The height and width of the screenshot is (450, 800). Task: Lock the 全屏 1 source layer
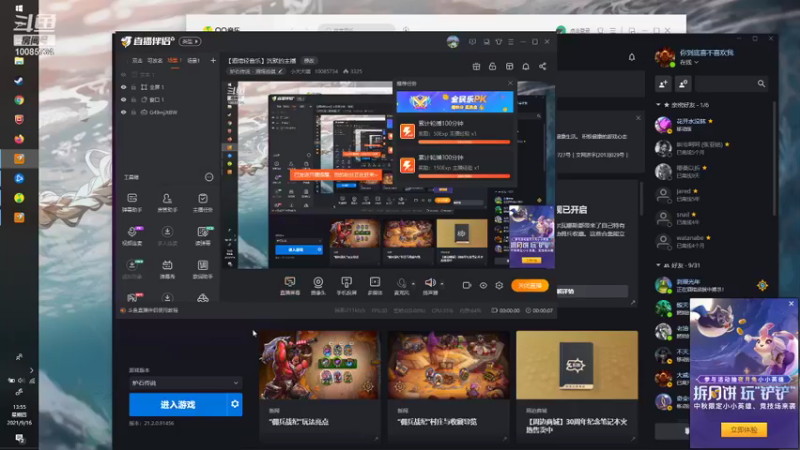click(134, 87)
